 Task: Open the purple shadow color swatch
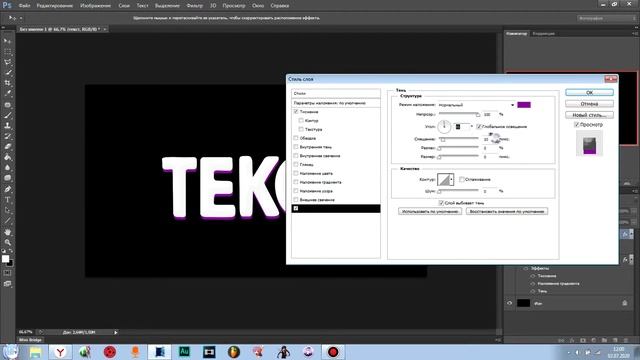pos(524,105)
